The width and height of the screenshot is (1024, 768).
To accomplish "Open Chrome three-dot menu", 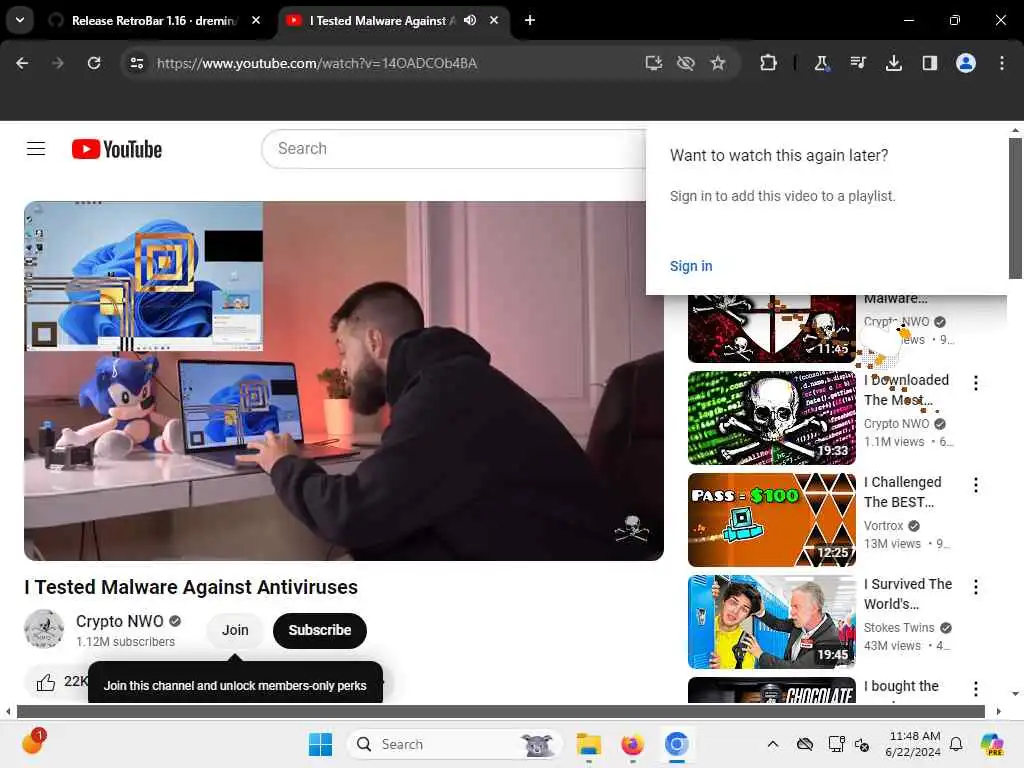I will click(x=1001, y=63).
